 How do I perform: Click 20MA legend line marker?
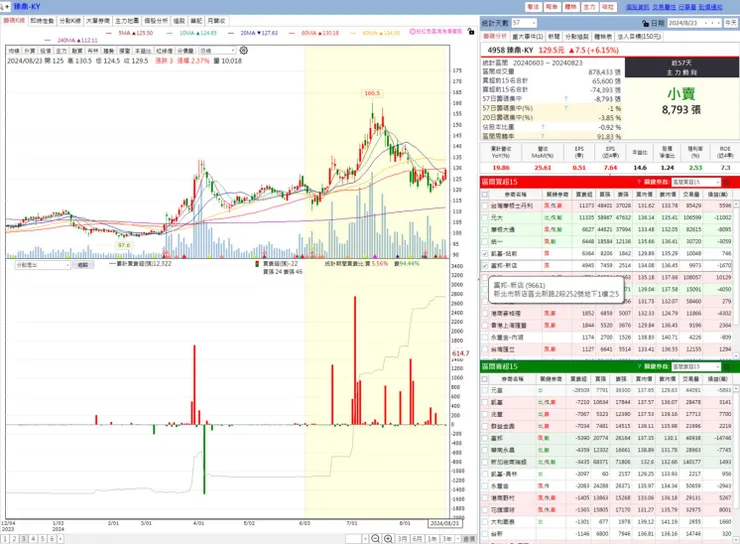(231, 33)
